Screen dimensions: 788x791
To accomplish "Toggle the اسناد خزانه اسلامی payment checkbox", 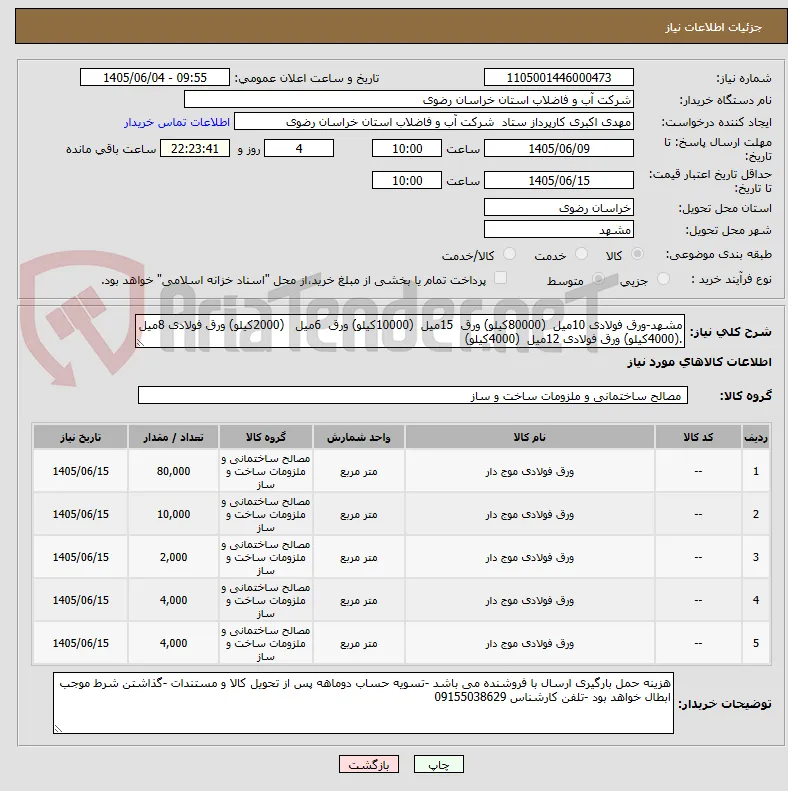I will 500,278.
